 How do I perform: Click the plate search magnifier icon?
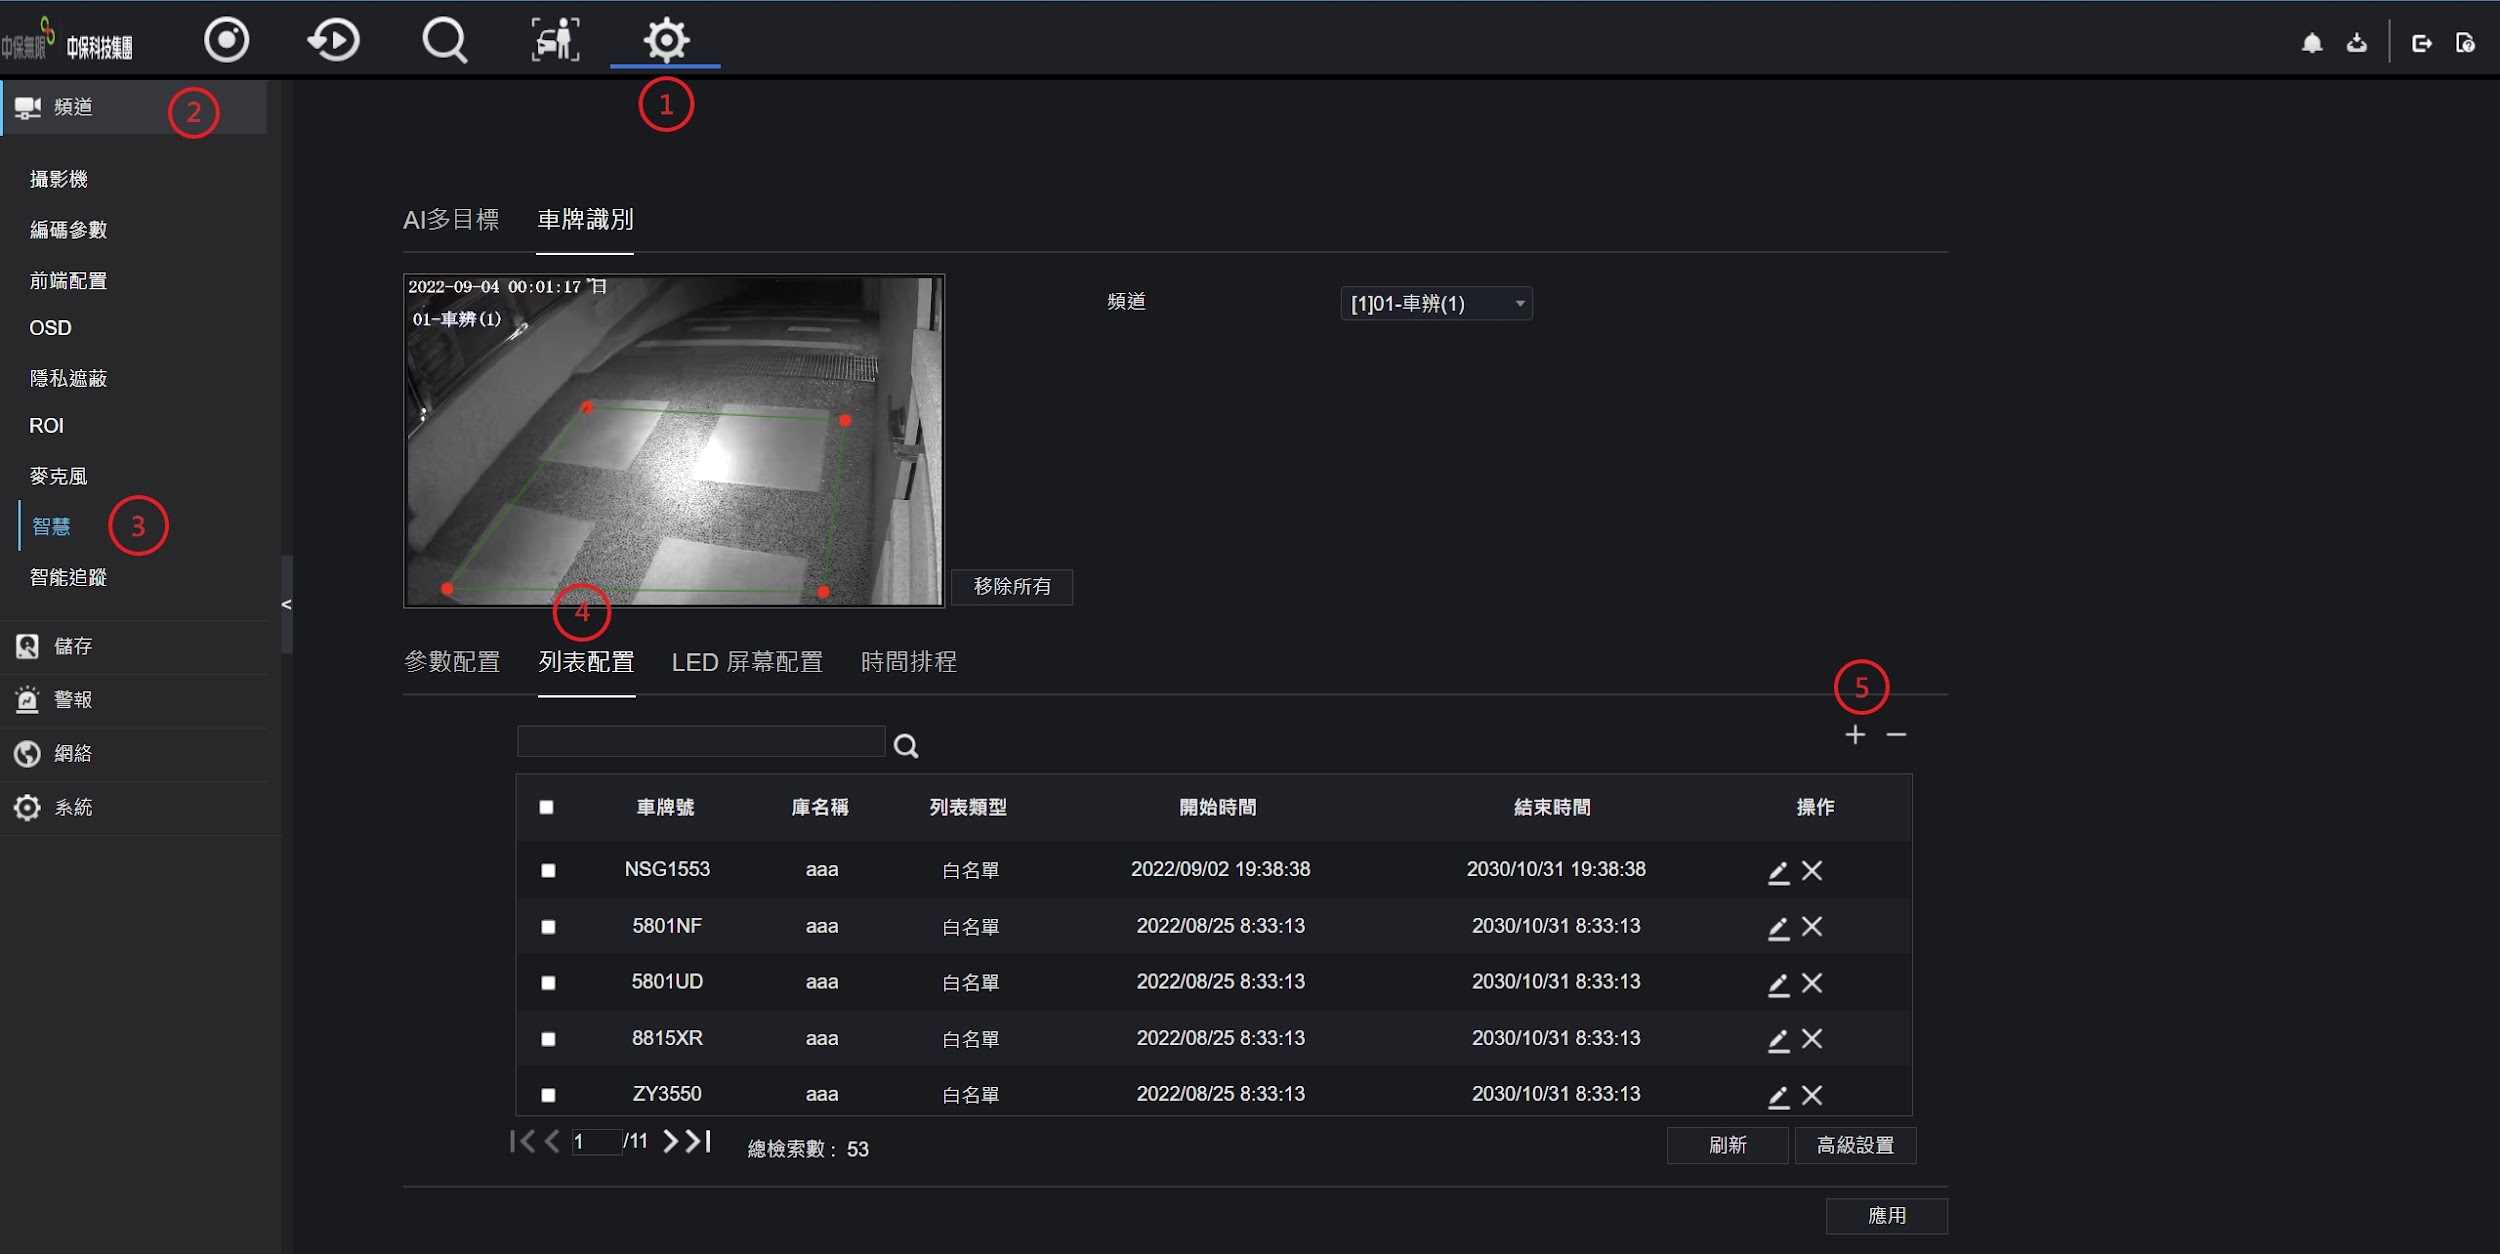pos(906,746)
